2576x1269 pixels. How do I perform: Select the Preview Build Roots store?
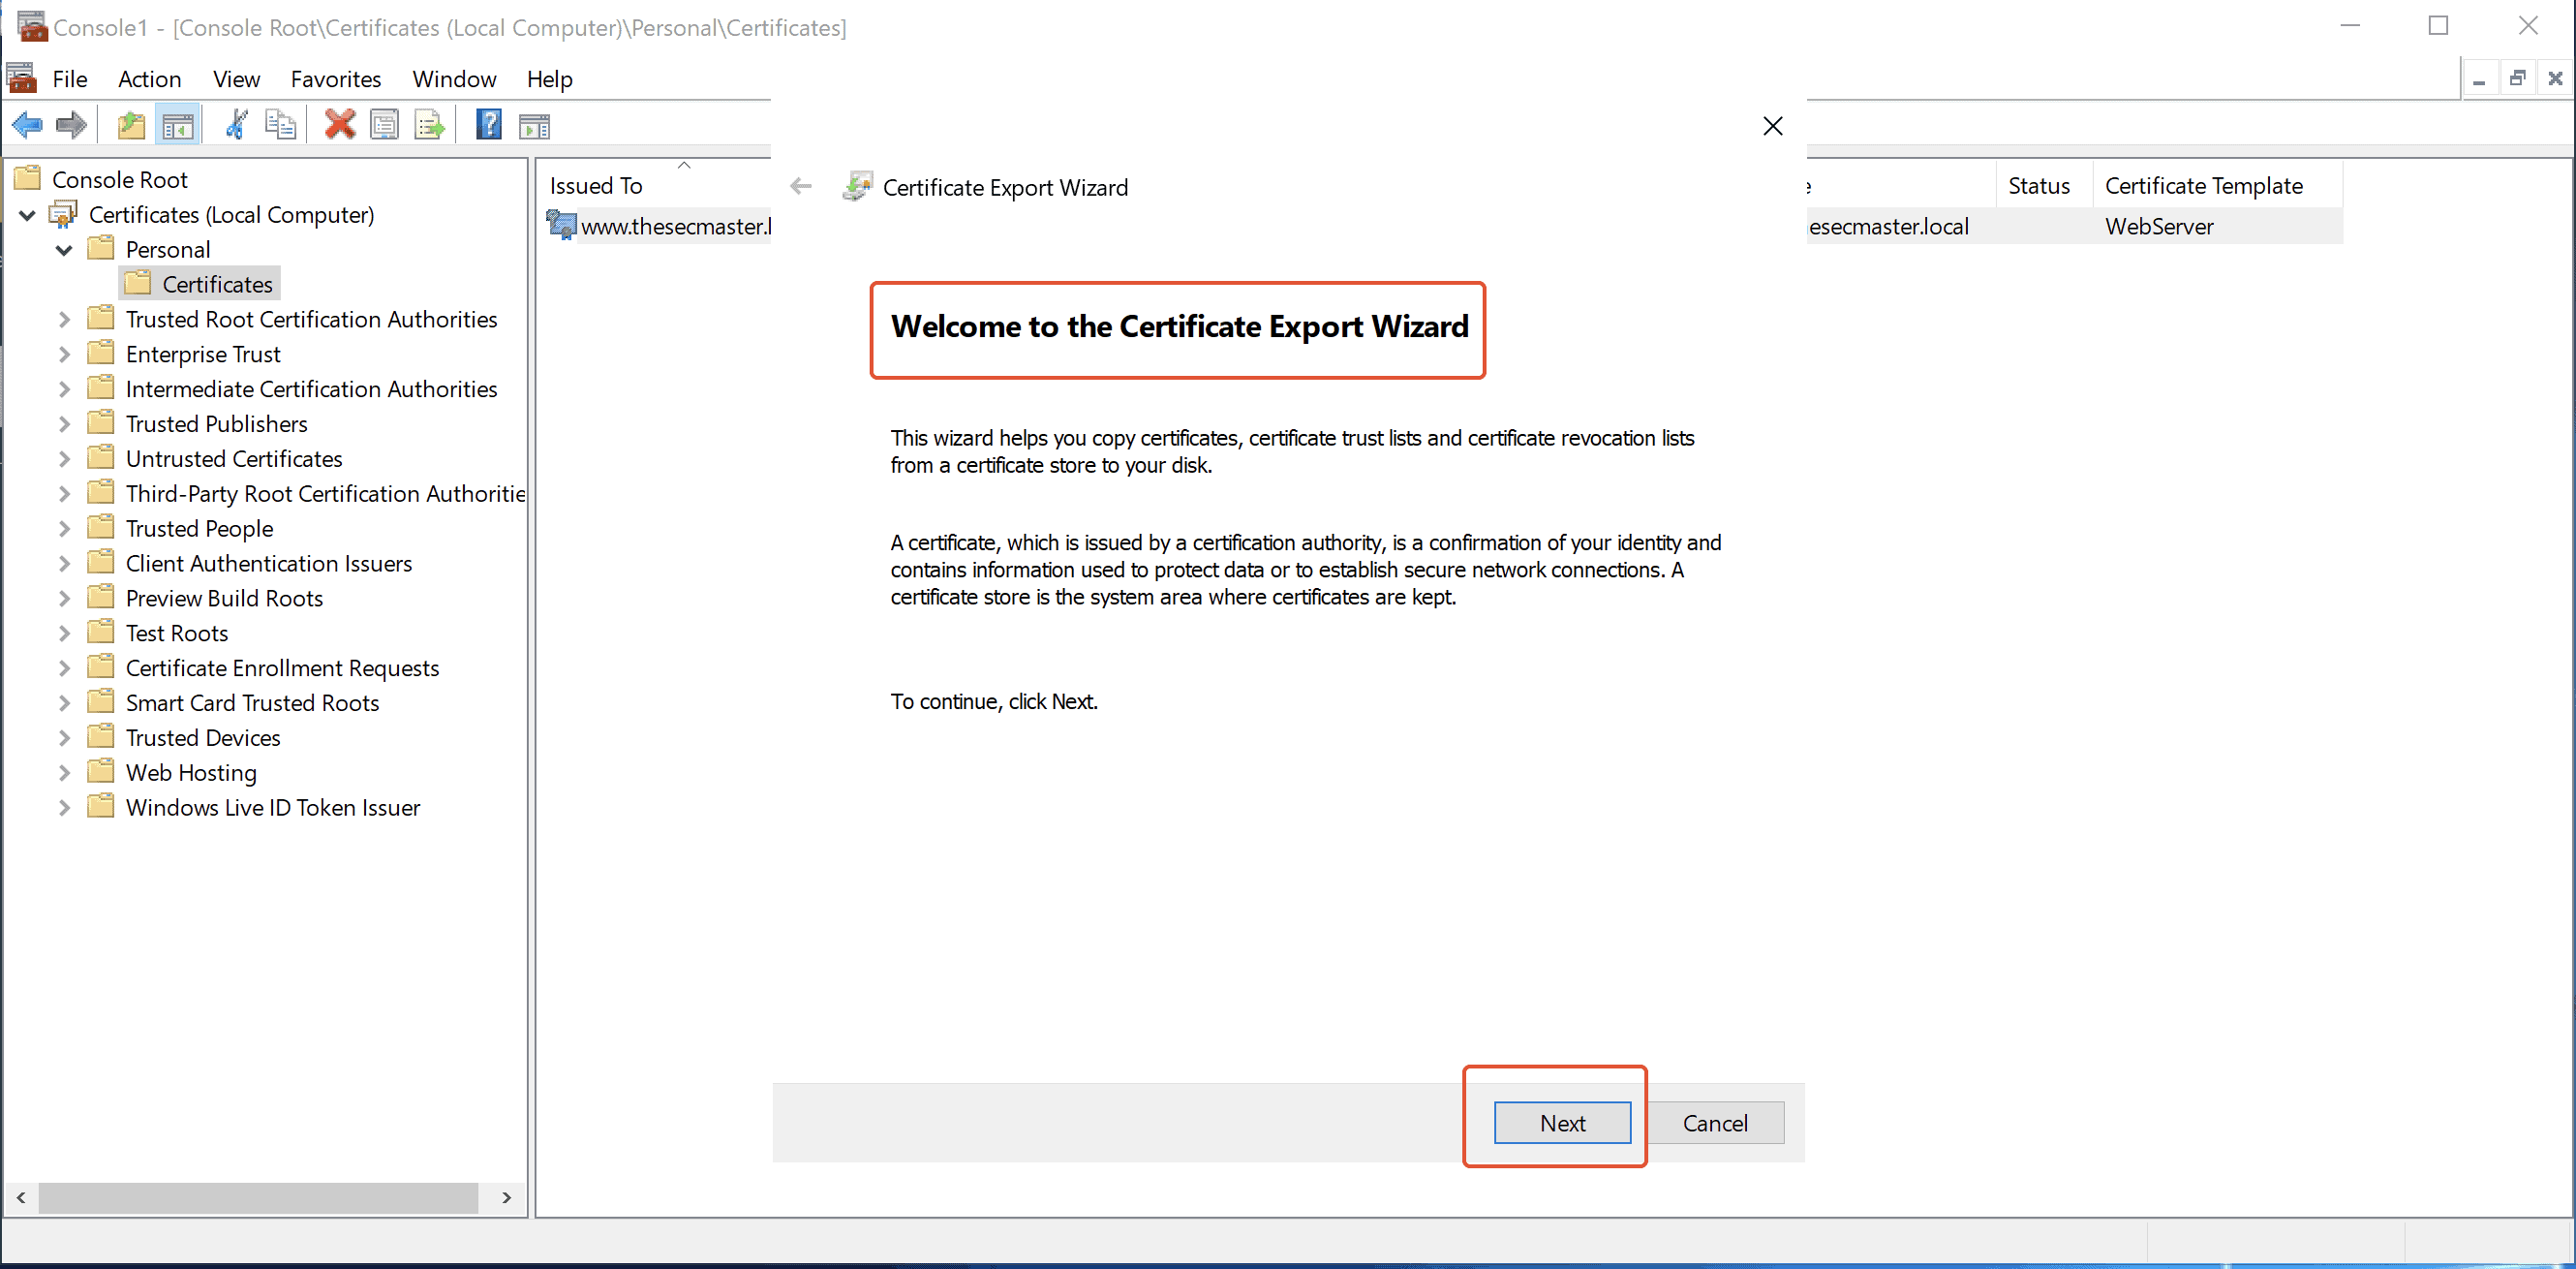click(224, 598)
